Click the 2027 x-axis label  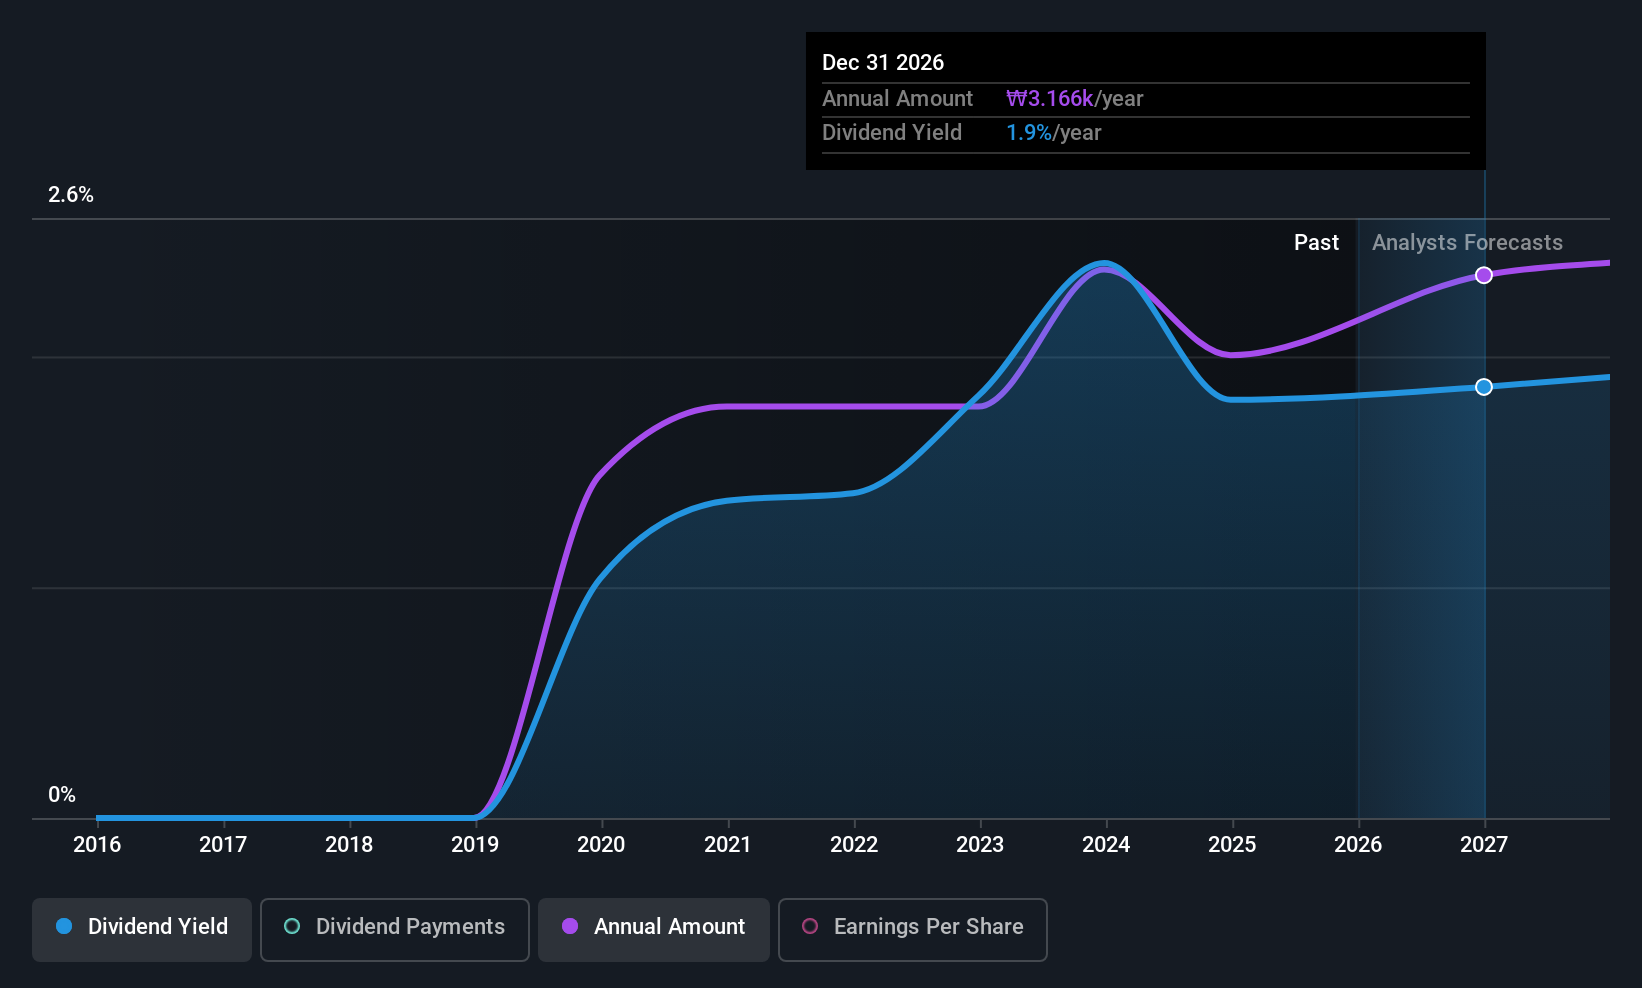[1484, 845]
